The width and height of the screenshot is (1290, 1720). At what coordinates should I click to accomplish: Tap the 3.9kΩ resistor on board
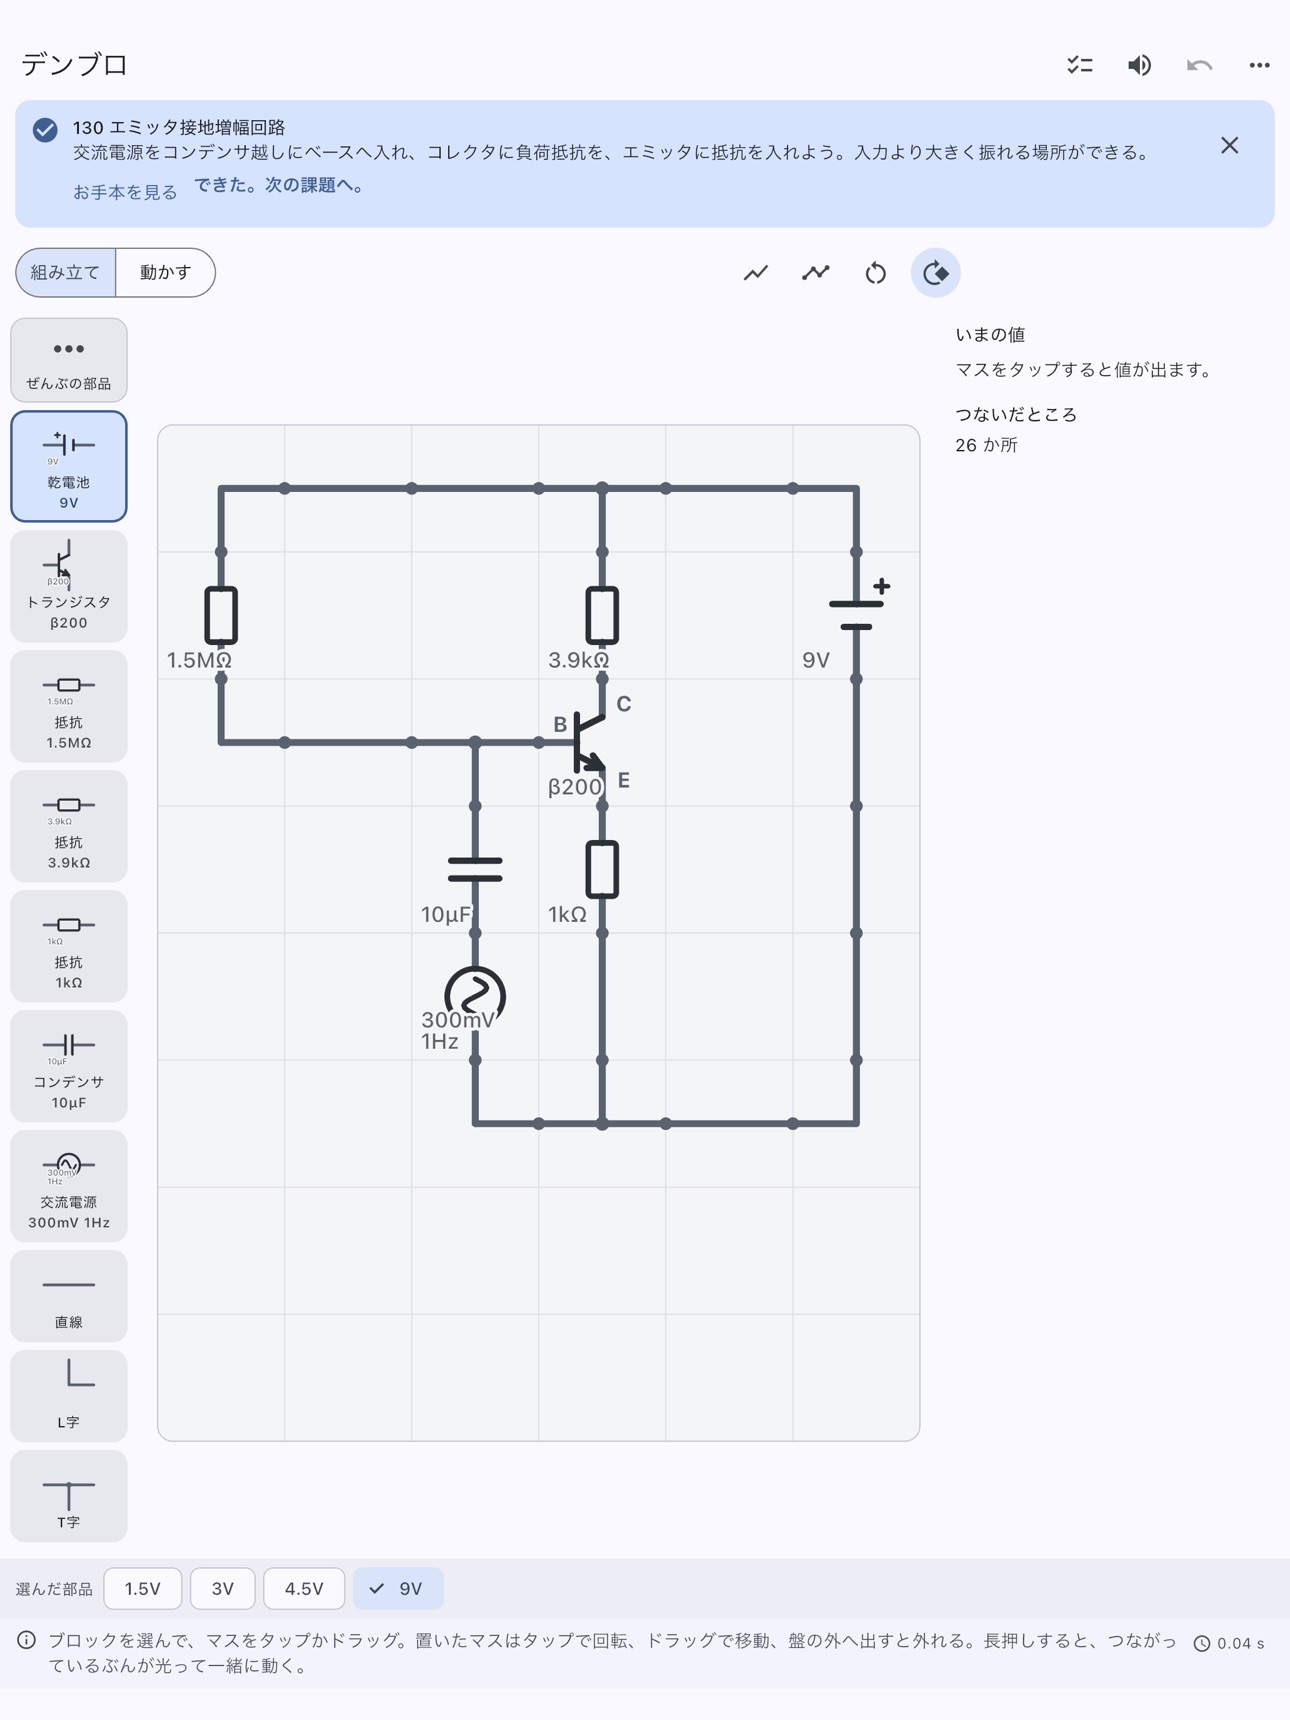coord(602,615)
